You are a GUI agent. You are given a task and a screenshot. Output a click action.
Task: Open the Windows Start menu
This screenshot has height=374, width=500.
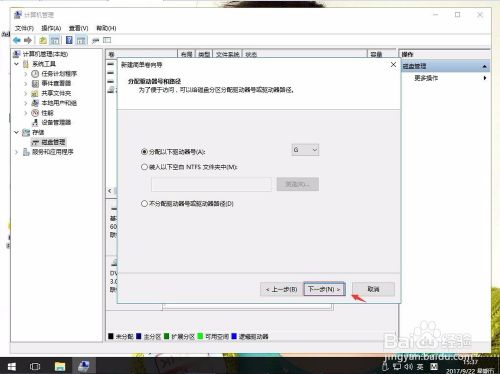pos(12,366)
